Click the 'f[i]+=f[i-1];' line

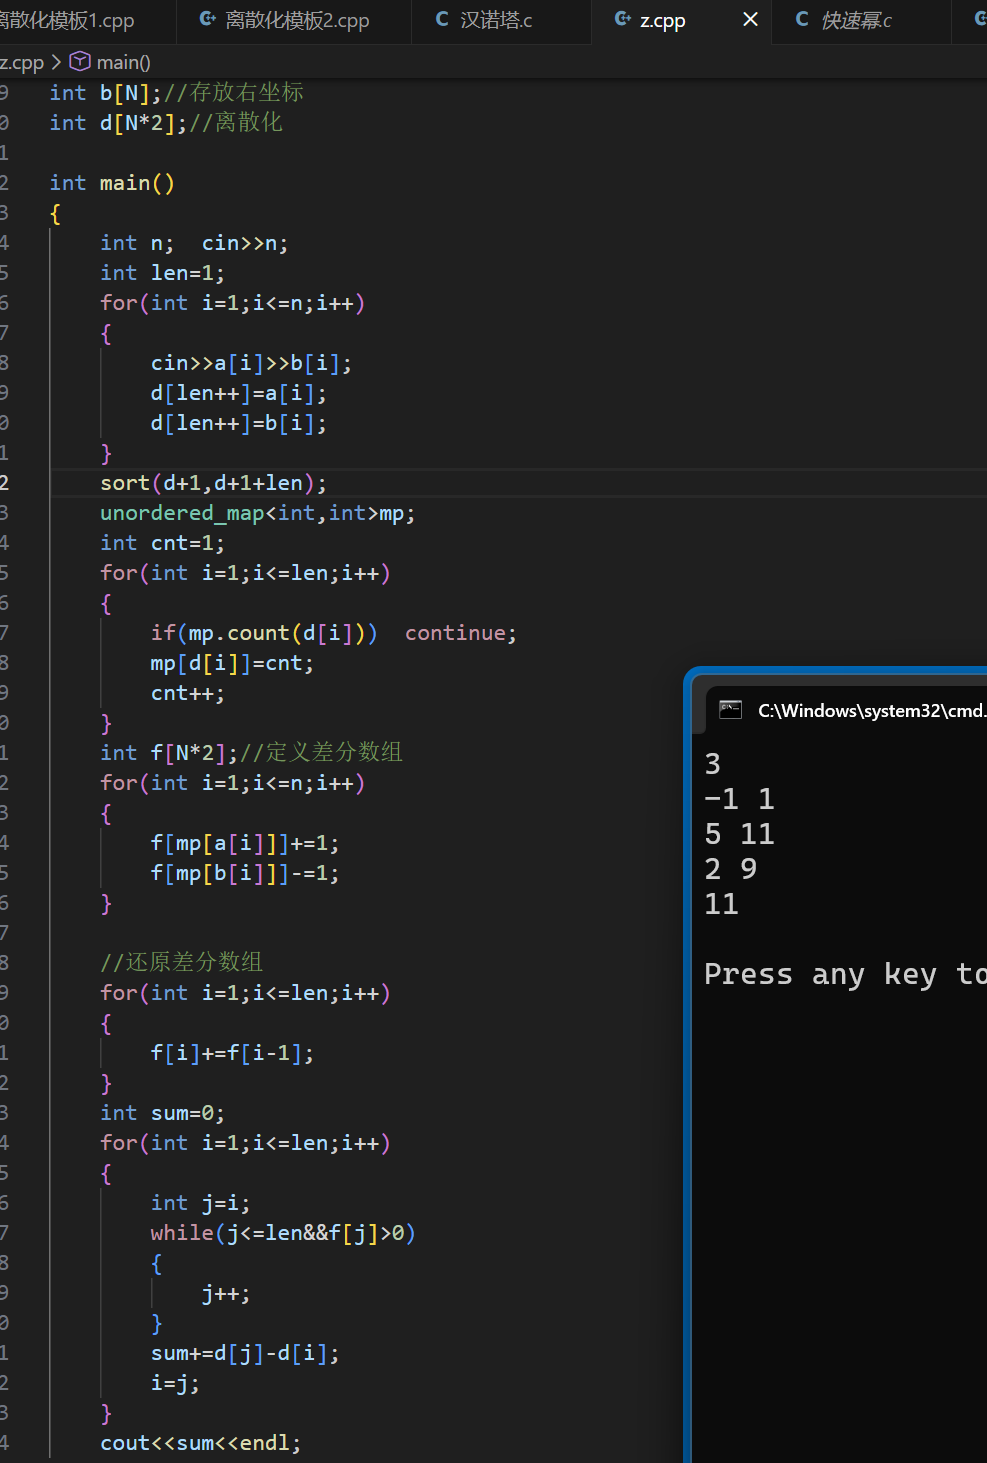tap(232, 1053)
